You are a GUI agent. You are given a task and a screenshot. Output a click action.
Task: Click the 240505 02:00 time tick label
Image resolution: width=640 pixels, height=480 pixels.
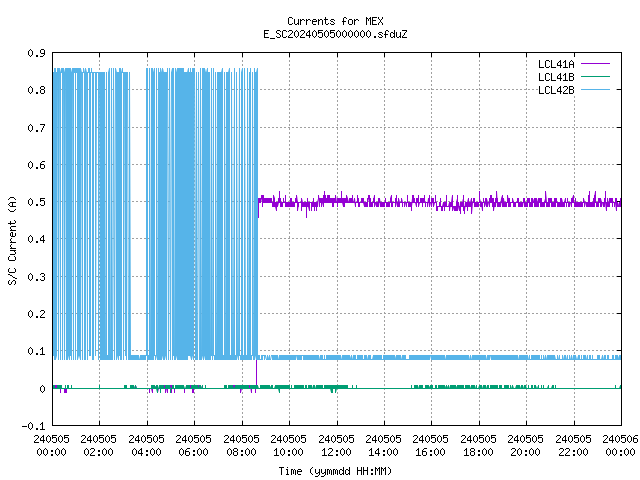click(x=98, y=446)
